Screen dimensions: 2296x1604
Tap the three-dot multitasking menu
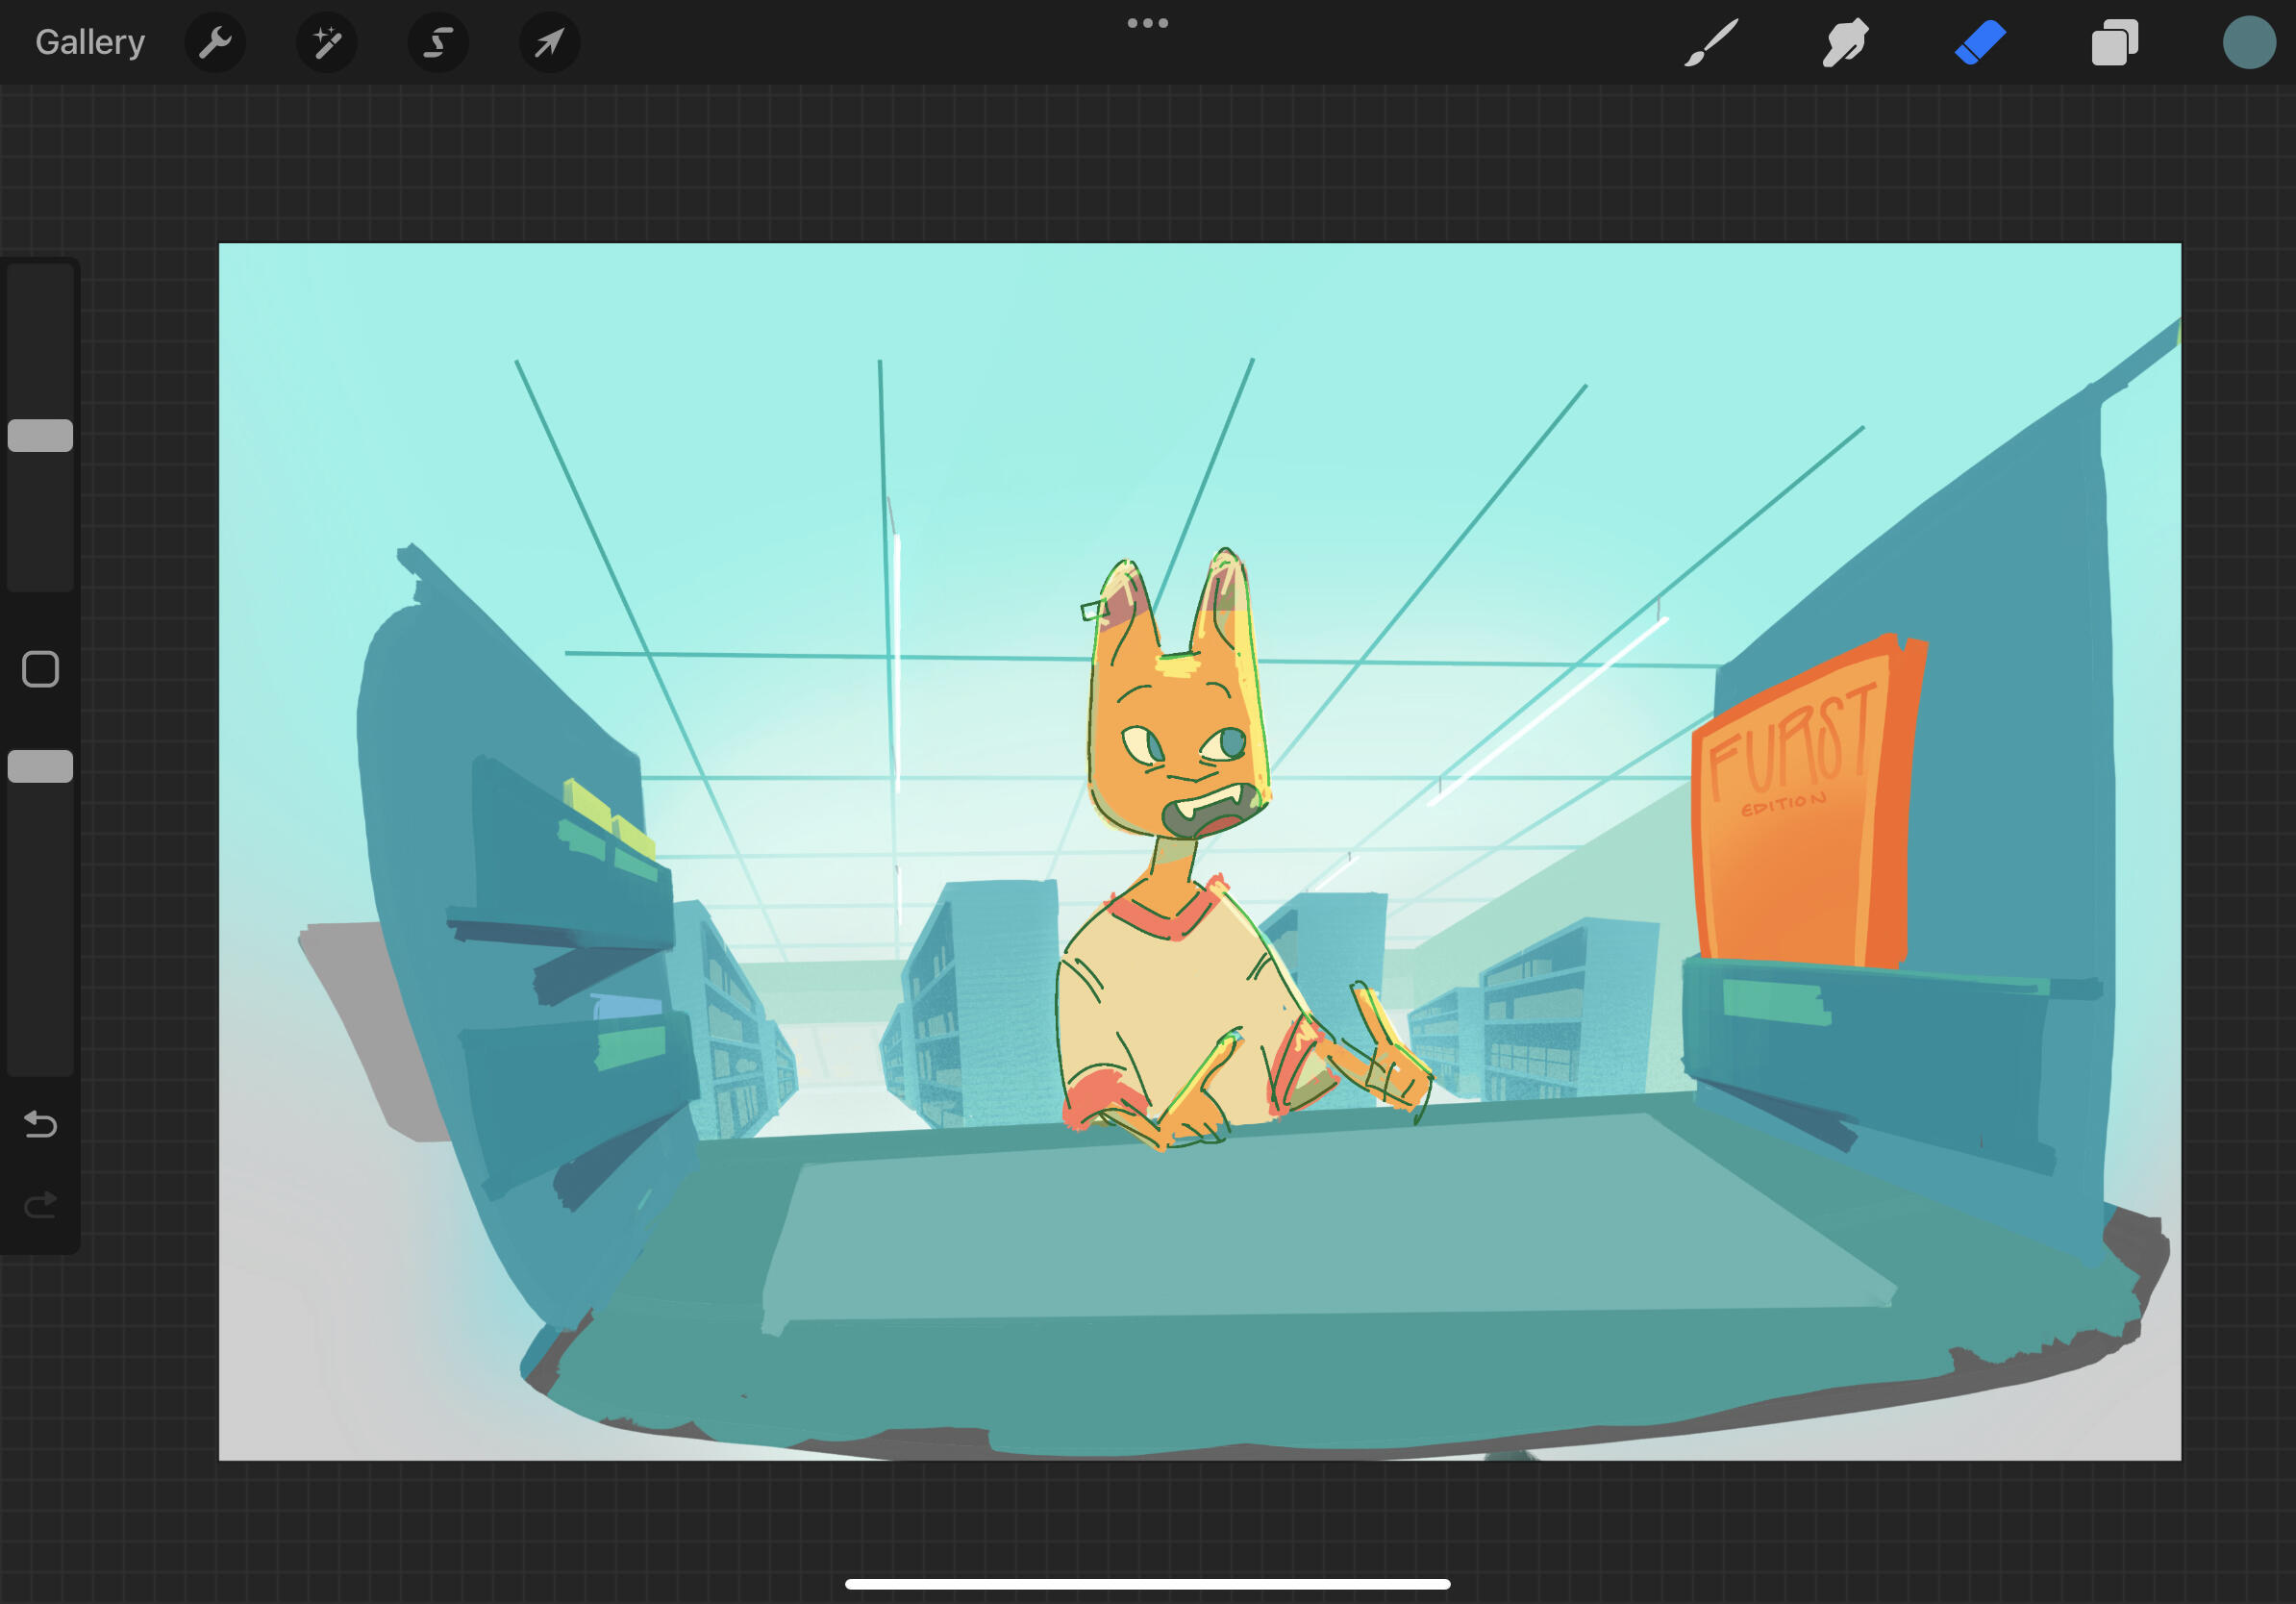[x=1147, y=23]
